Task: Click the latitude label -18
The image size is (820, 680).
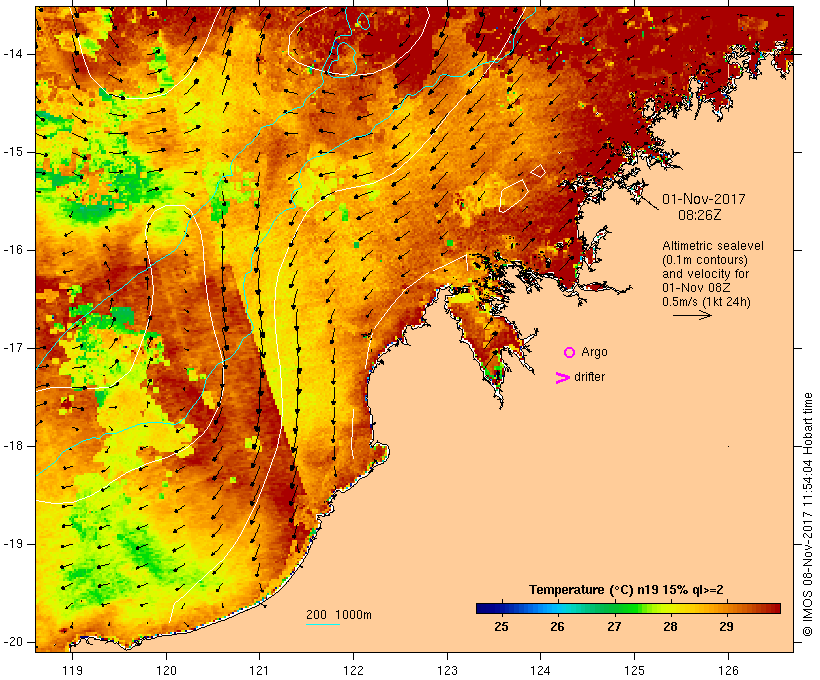Action: click(13, 446)
